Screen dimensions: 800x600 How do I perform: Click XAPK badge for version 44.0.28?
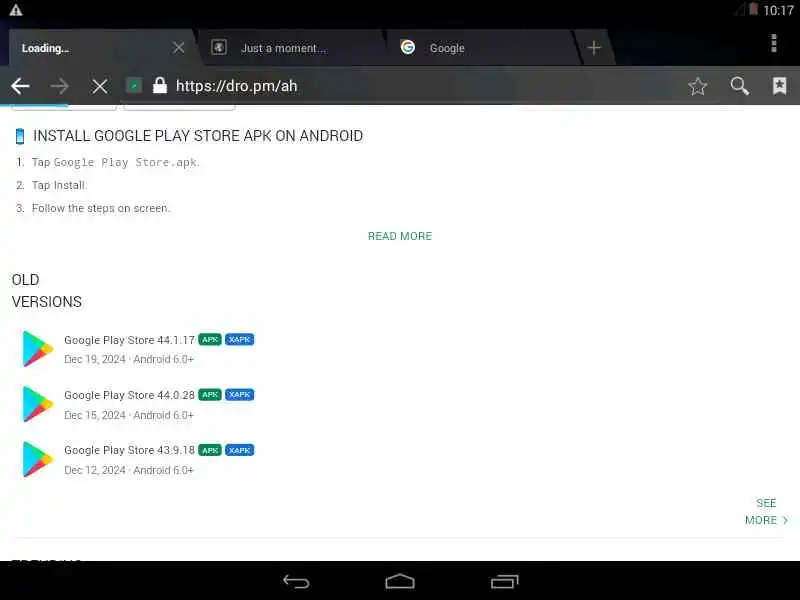pos(239,395)
